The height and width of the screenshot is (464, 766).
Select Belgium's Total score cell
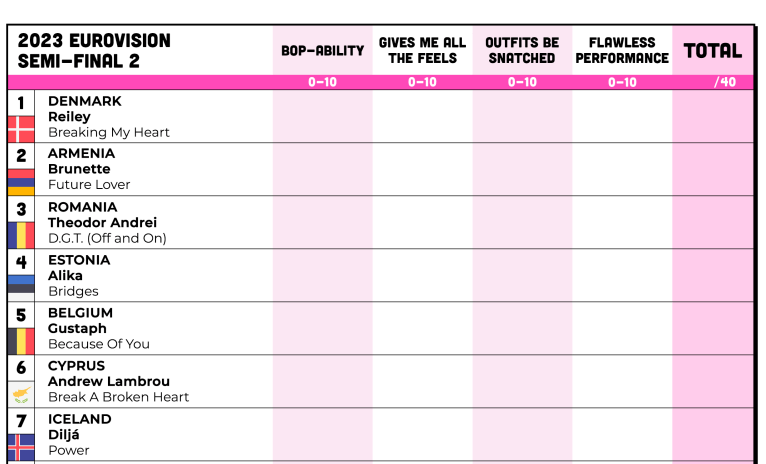pos(713,329)
